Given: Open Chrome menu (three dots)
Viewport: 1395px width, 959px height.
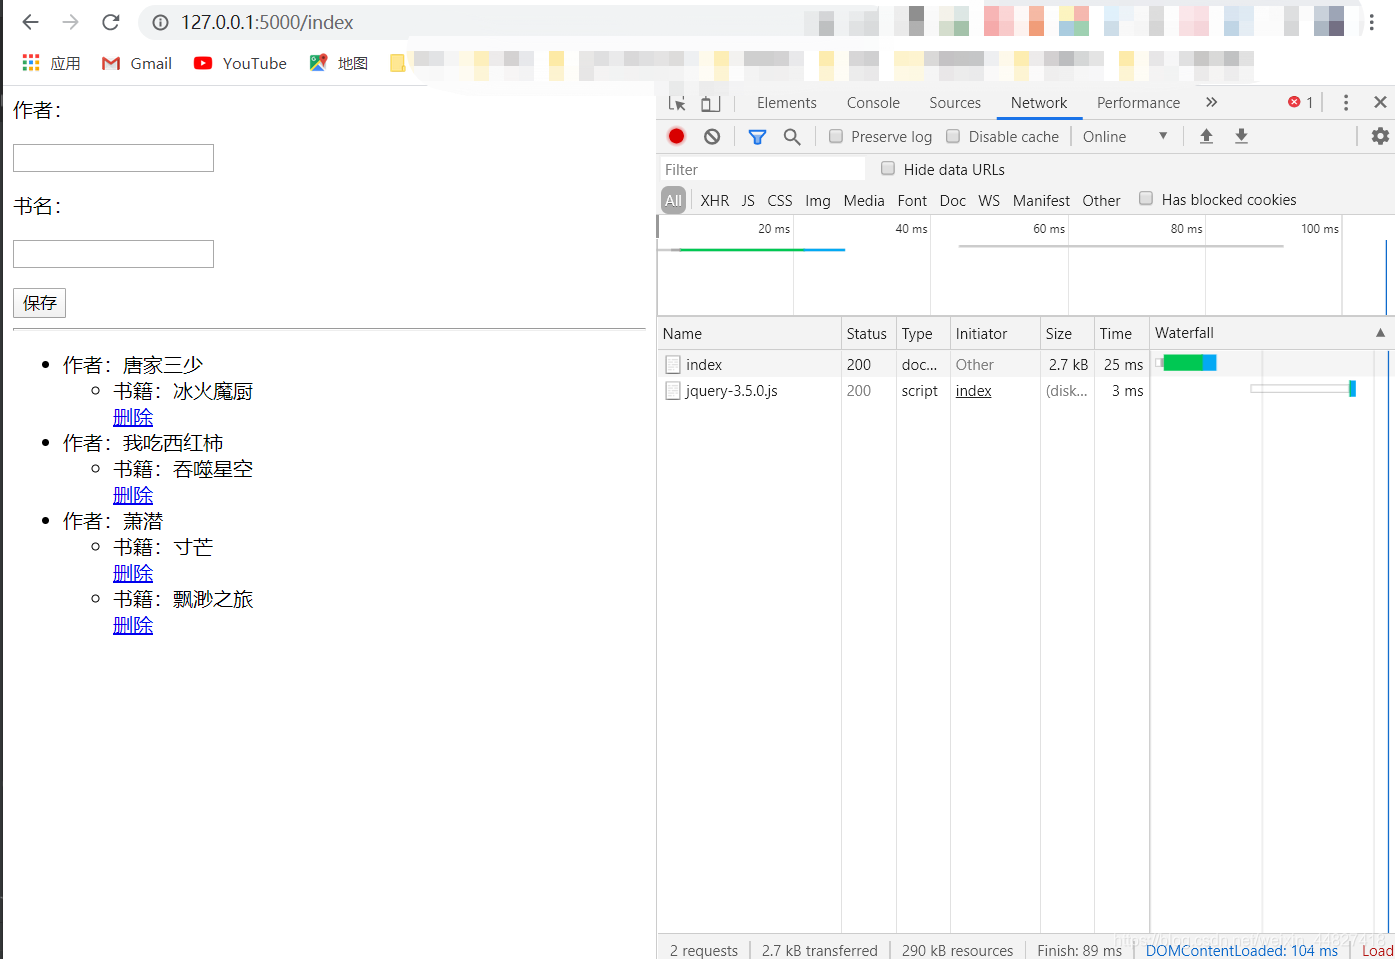Looking at the screenshot, I should click(1372, 22).
